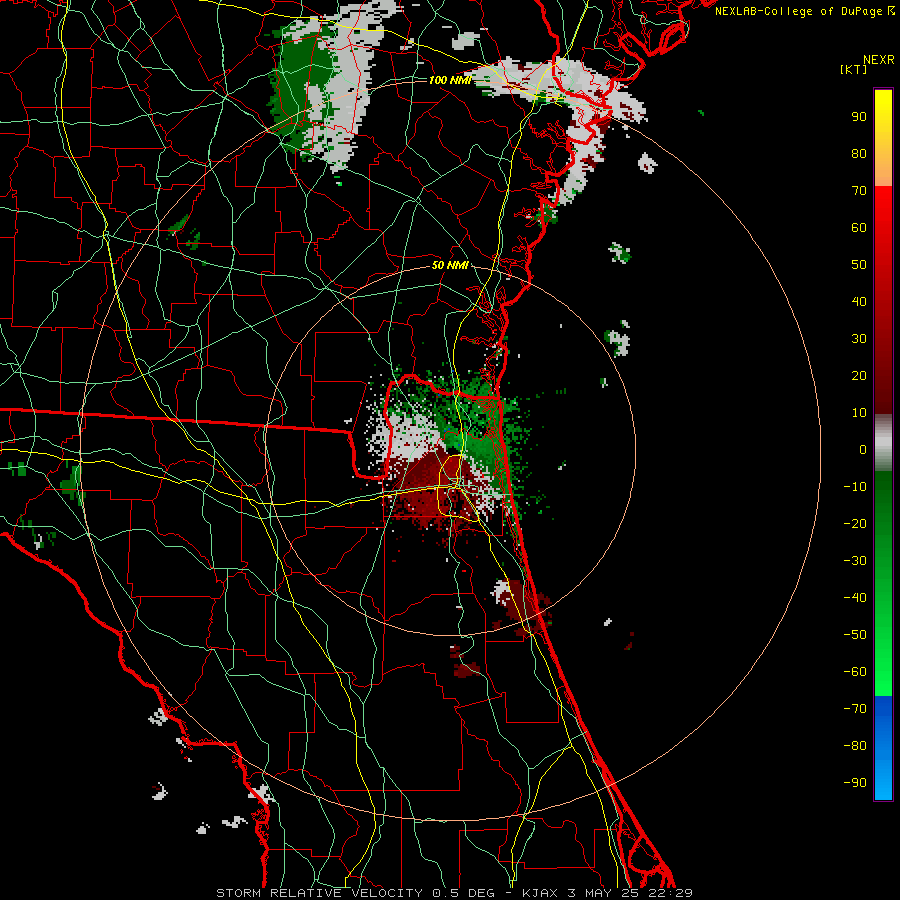Click the -80 value on the velocity scale
Viewport: 900px width, 900px height.
tap(855, 746)
